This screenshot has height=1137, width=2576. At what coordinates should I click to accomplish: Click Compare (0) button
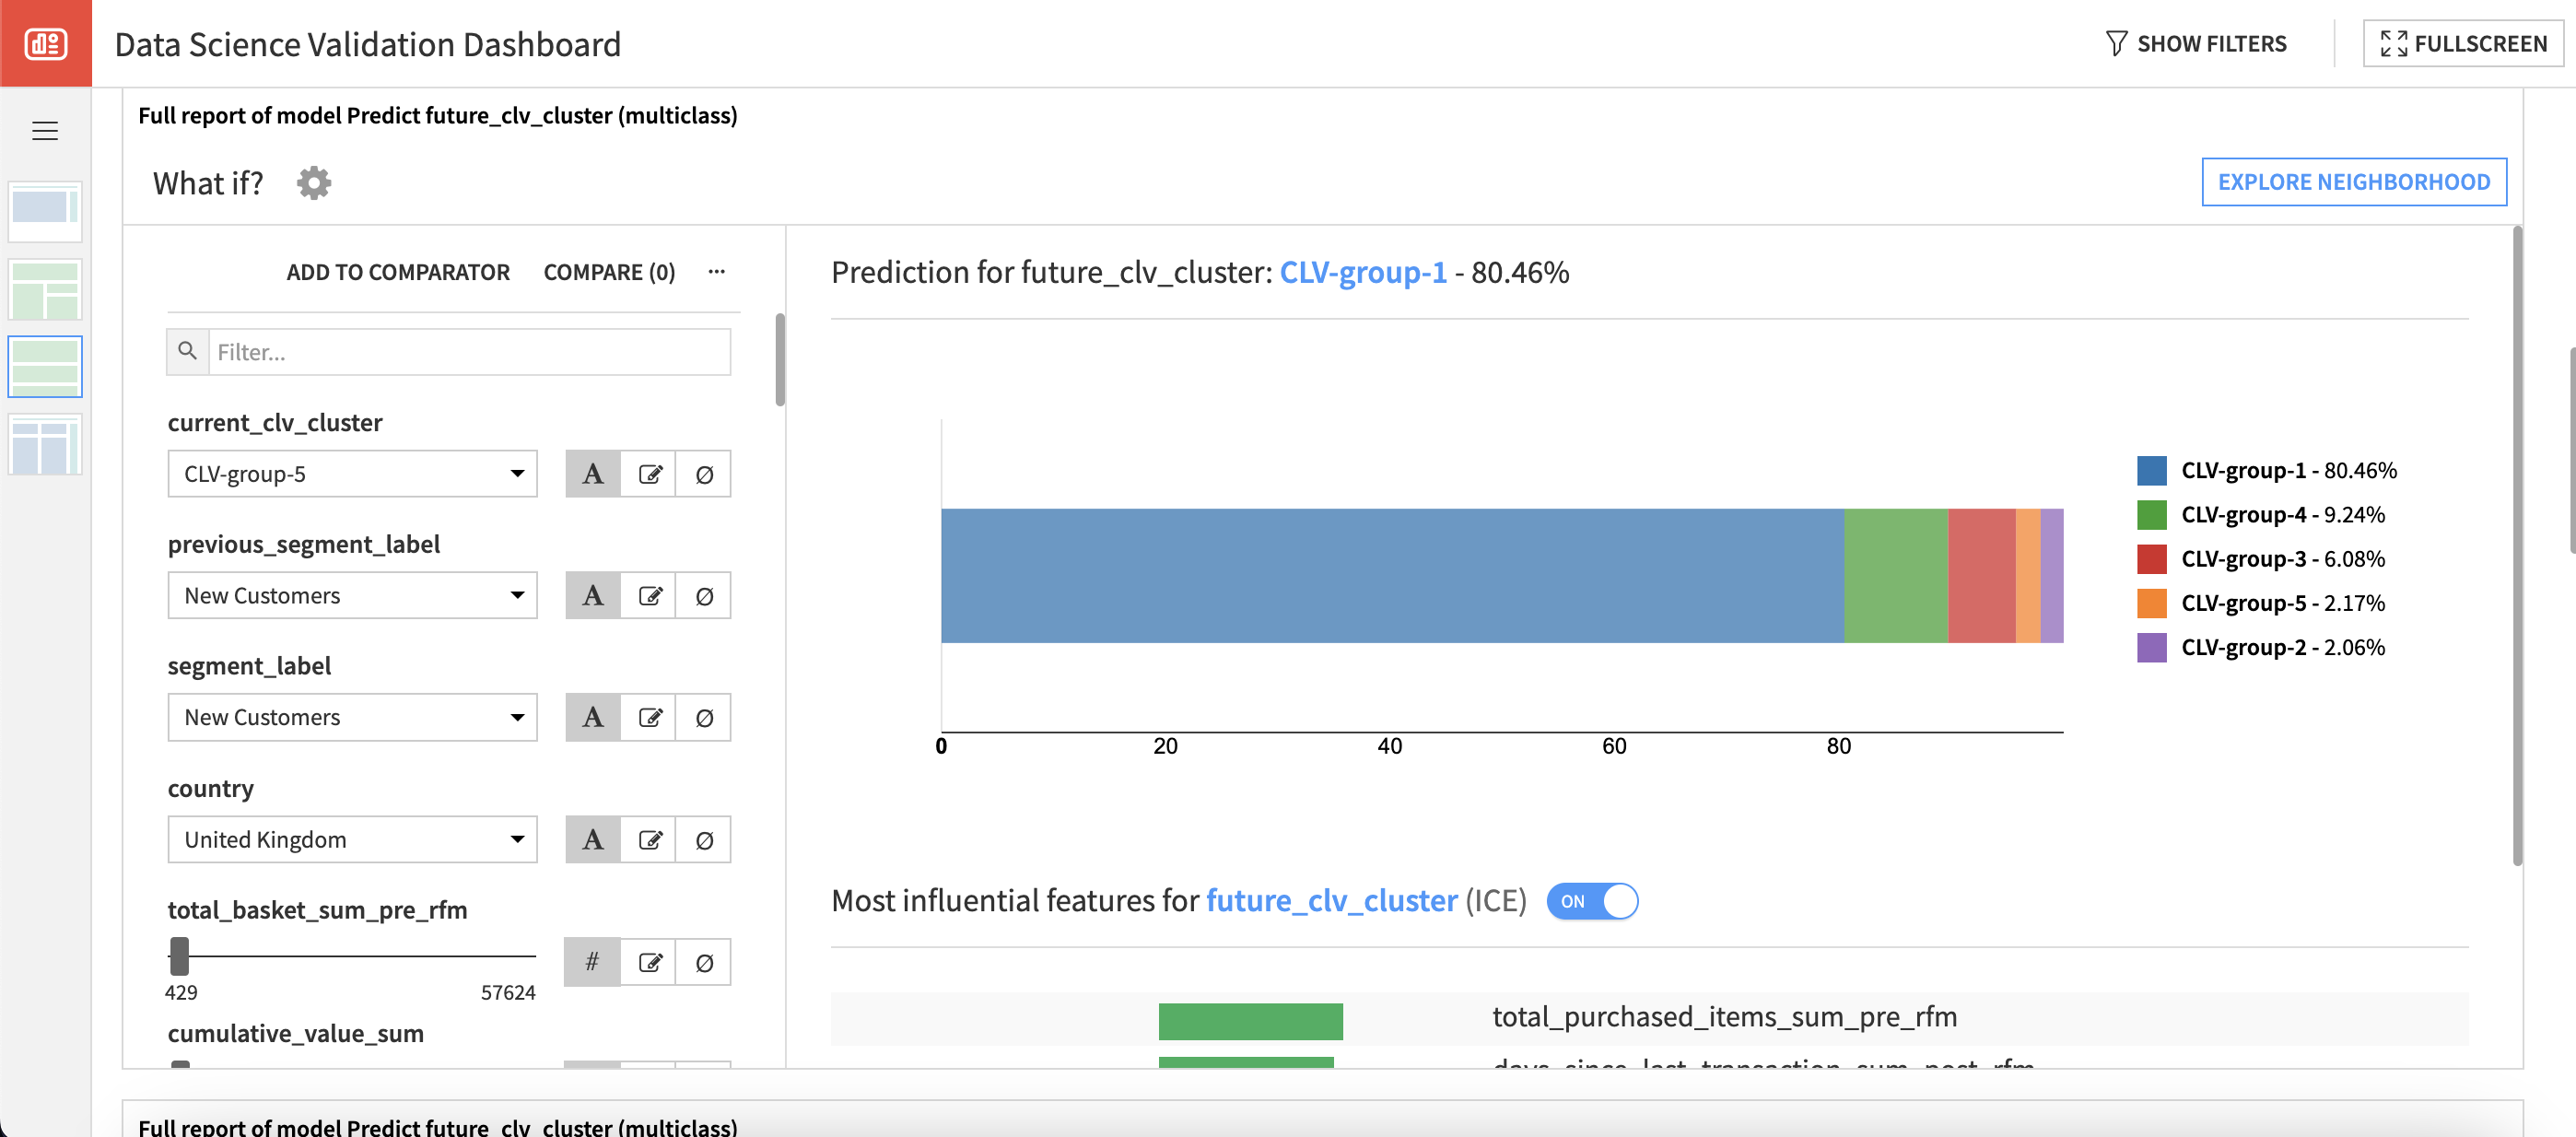coord(609,272)
